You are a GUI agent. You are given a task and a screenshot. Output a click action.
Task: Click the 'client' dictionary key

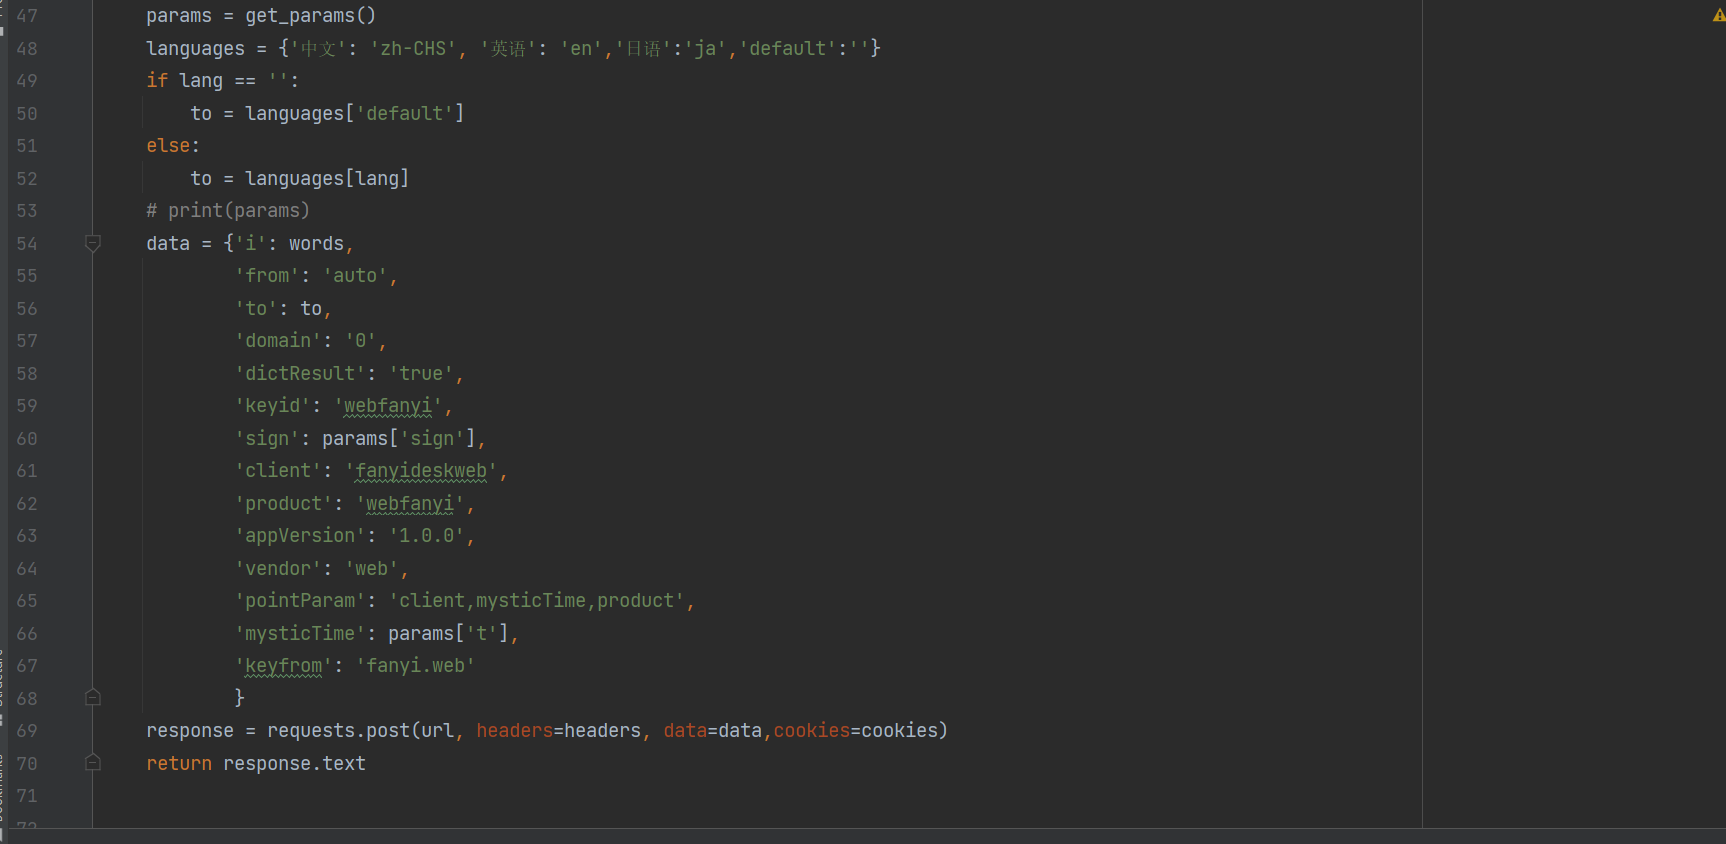coord(278,471)
